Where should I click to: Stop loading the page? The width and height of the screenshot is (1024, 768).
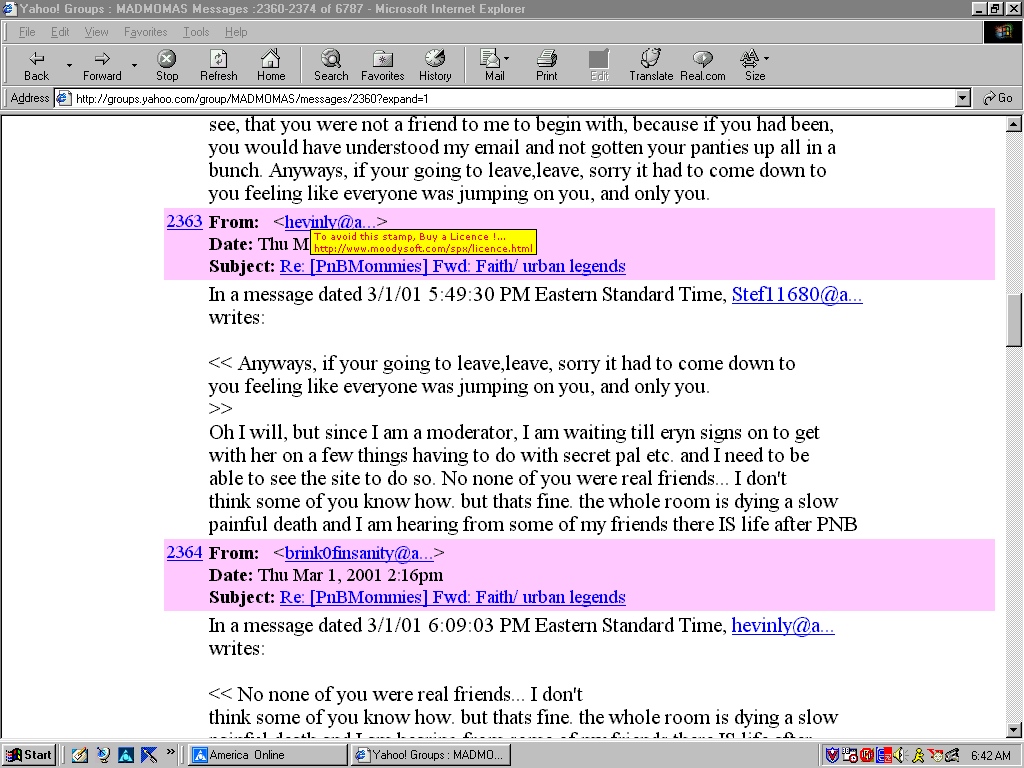(167, 65)
